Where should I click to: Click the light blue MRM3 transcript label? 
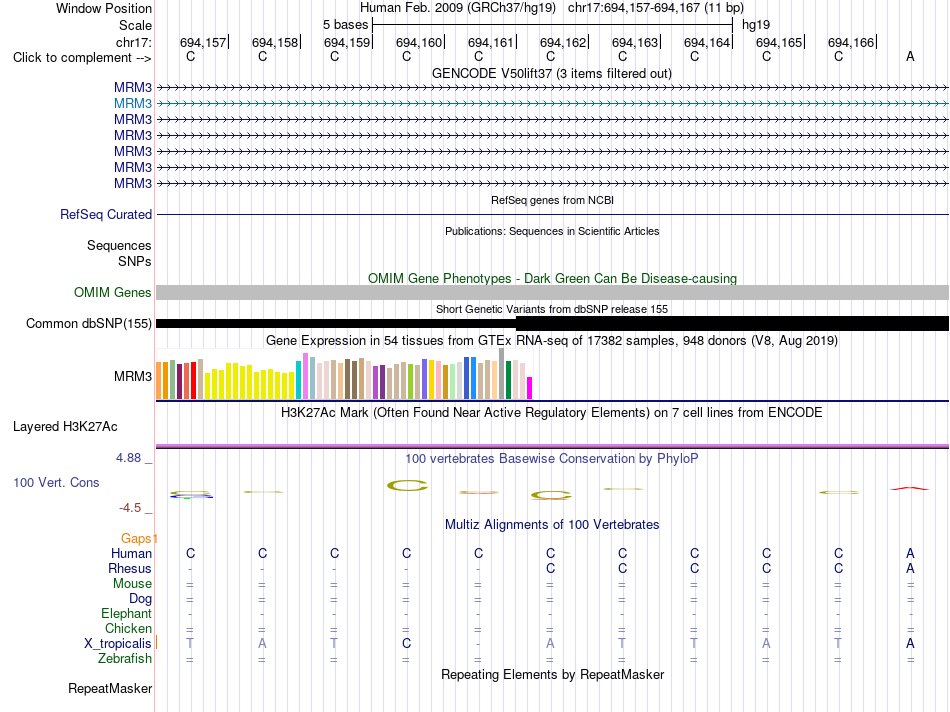pyautogui.click(x=133, y=104)
